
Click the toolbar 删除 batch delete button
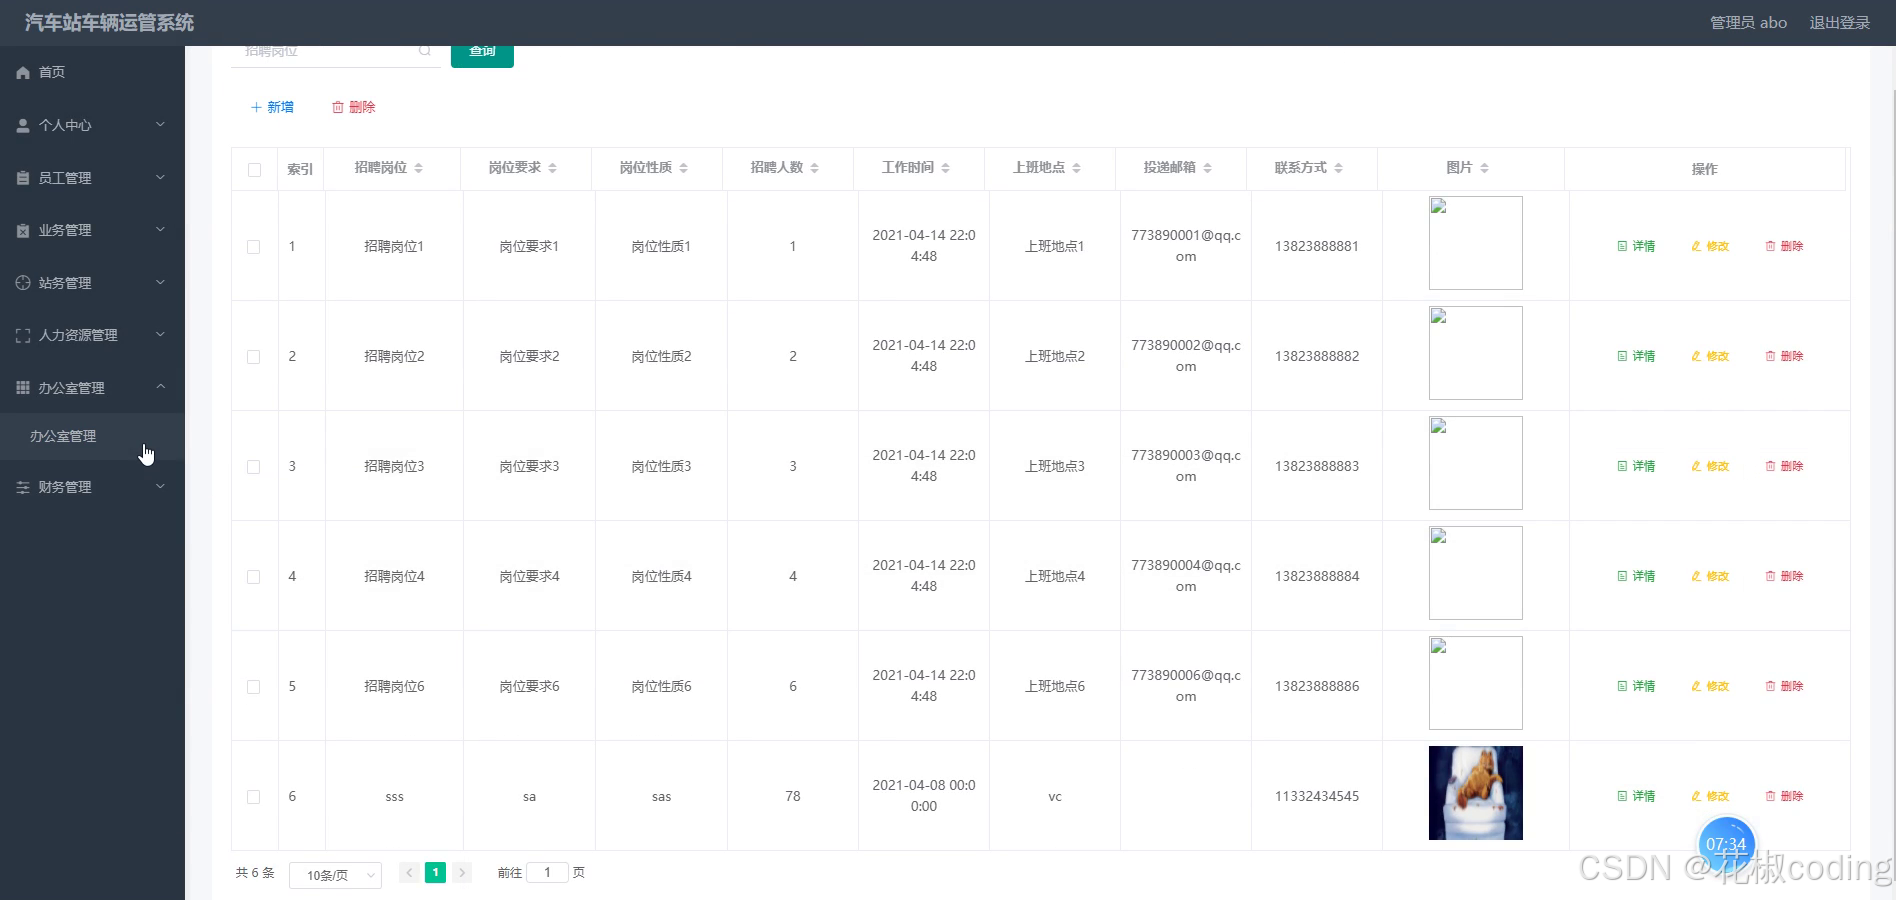coord(354,107)
